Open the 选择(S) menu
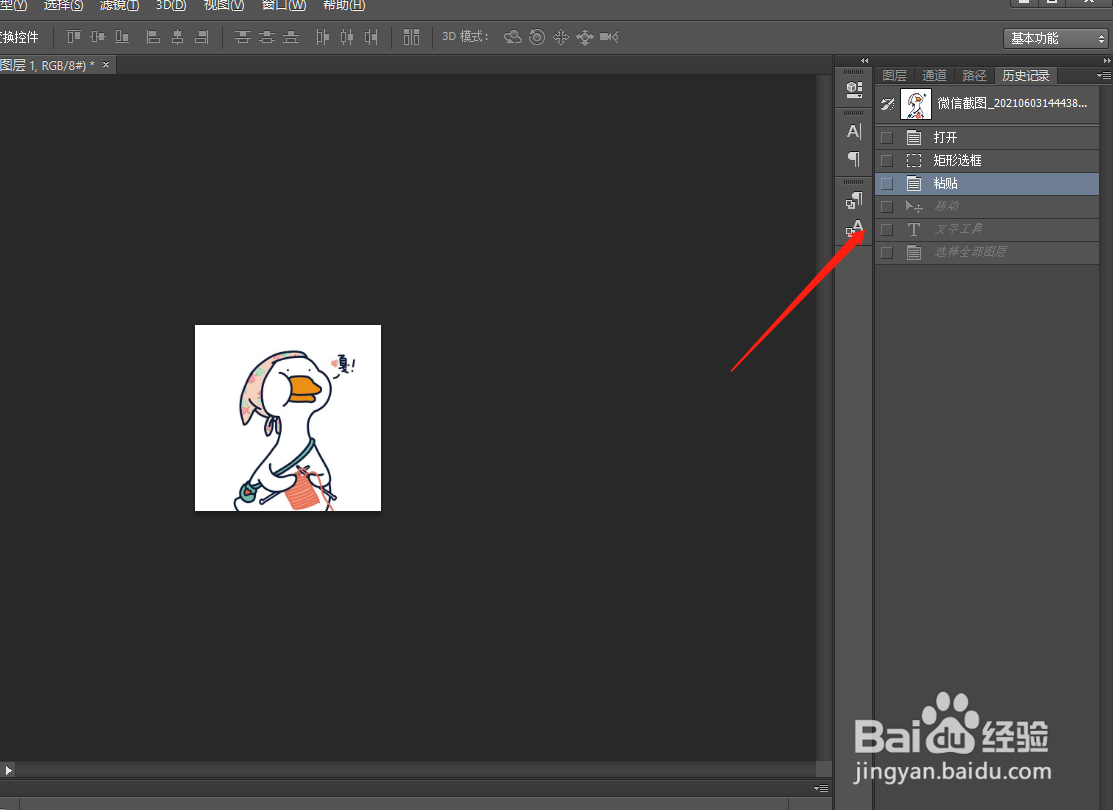1113x810 pixels. (x=63, y=6)
